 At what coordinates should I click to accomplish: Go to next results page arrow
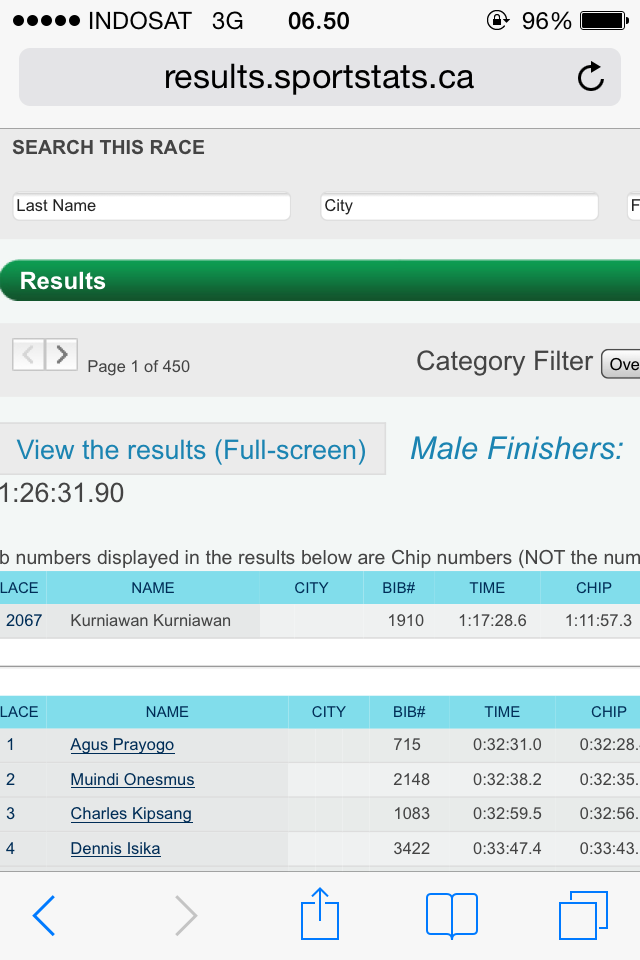tap(61, 354)
